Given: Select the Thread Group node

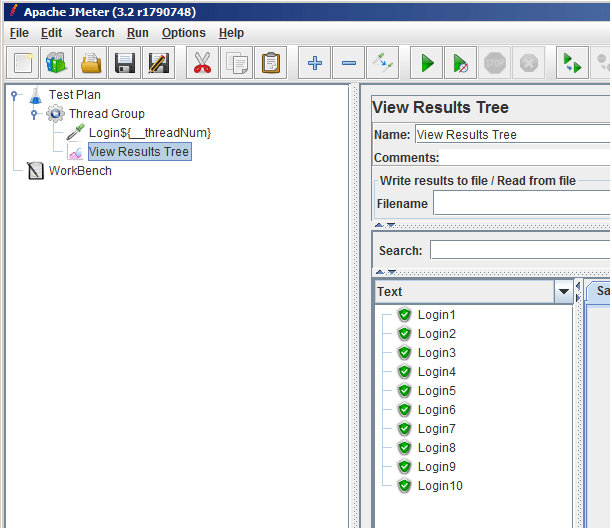Looking at the screenshot, I should pos(107,114).
